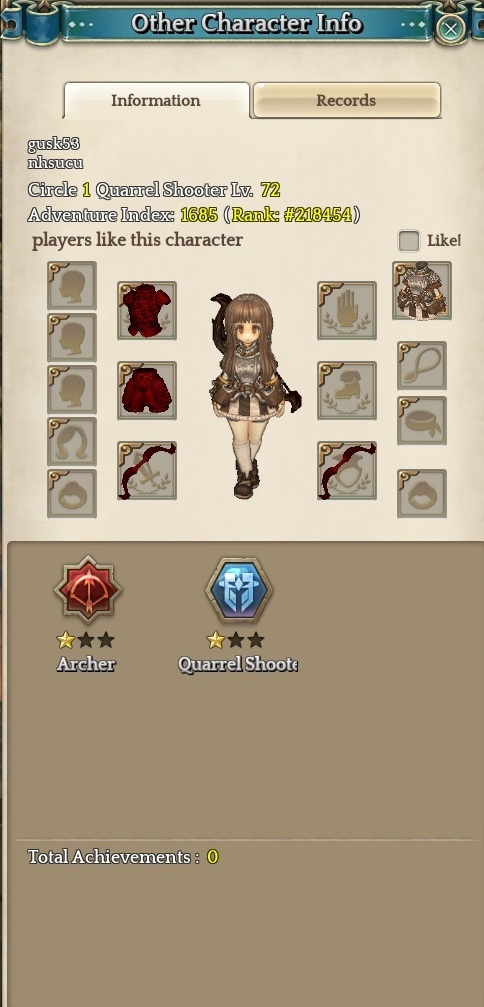The height and width of the screenshot is (1007, 484).
Task: Select the necklace accessory slot
Action: point(422,365)
